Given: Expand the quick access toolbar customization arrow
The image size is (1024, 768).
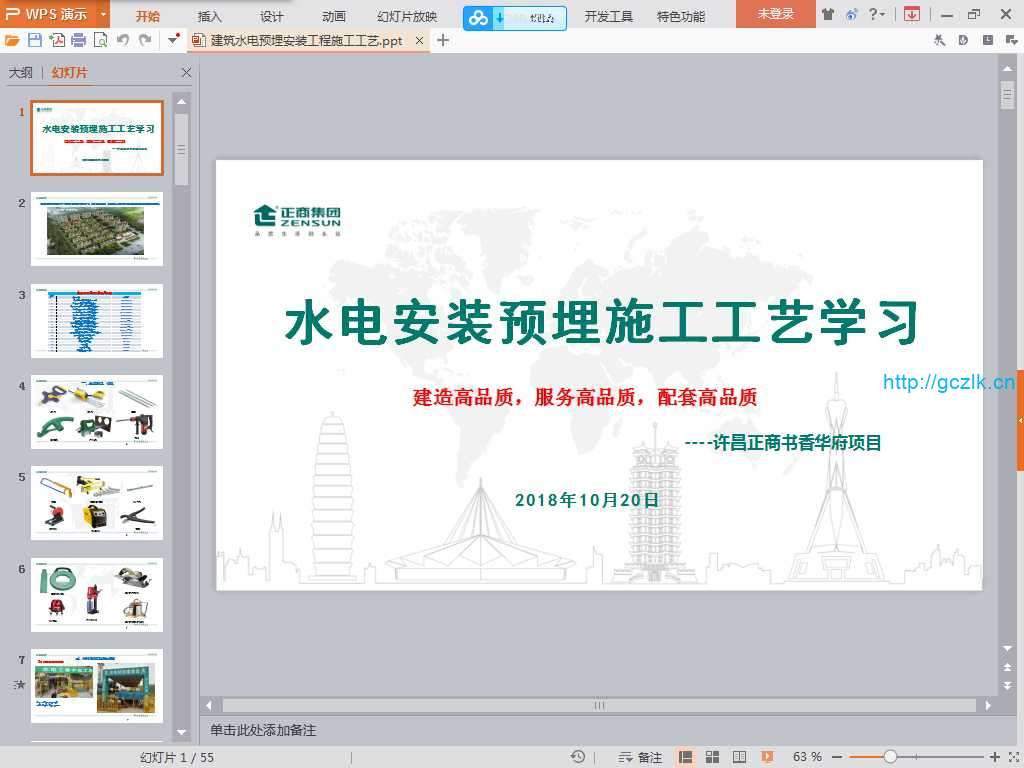Looking at the screenshot, I should (x=173, y=40).
